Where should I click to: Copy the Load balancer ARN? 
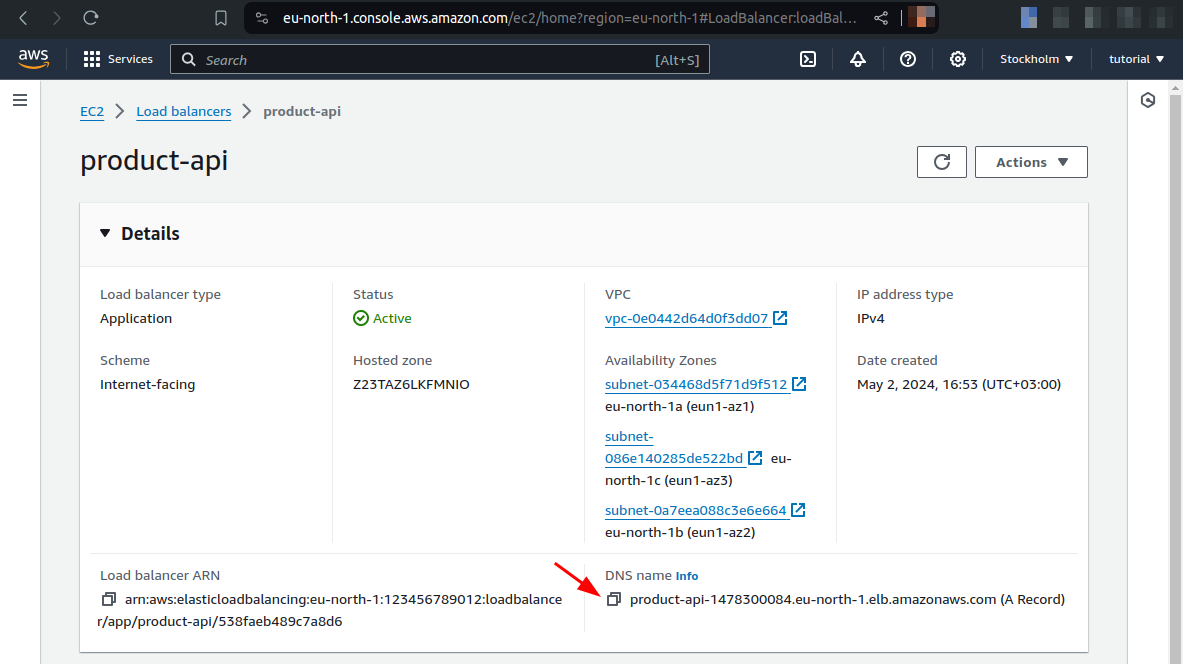(x=109, y=599)
